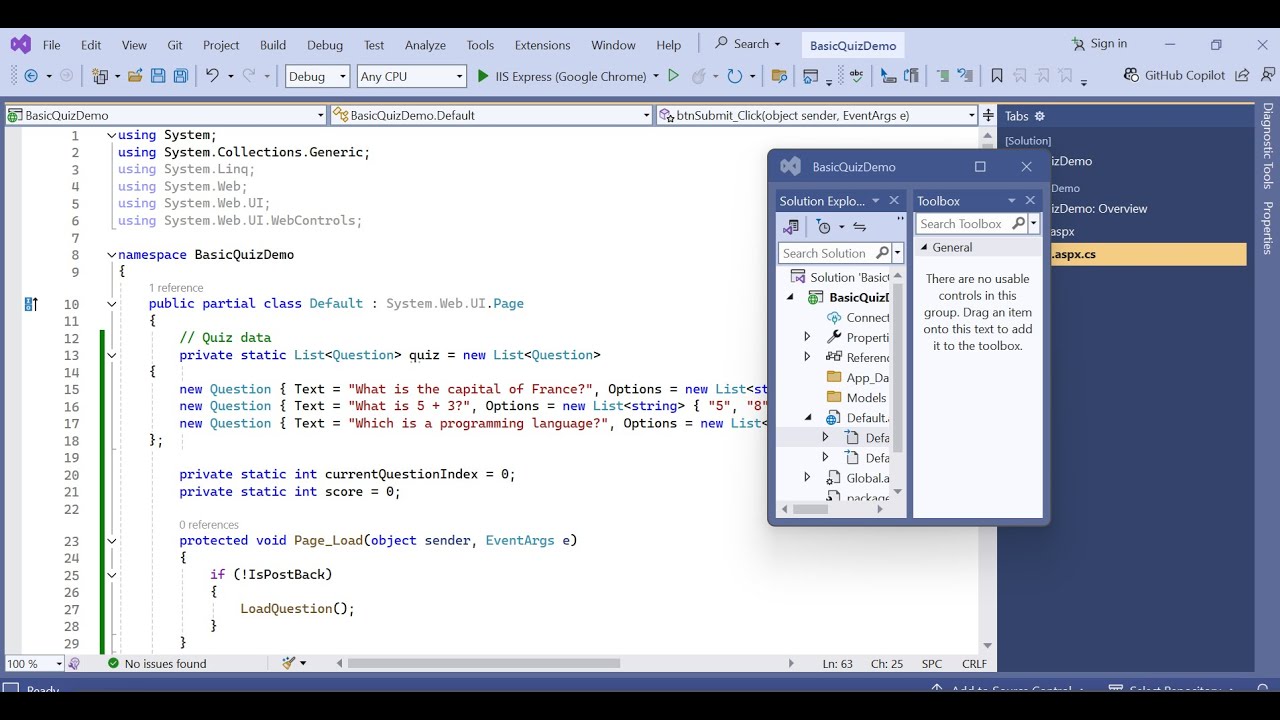This screenshot has width=1280, height=720.
Task: Click the feedback person icon at top right
Action: coord(1267,75)
